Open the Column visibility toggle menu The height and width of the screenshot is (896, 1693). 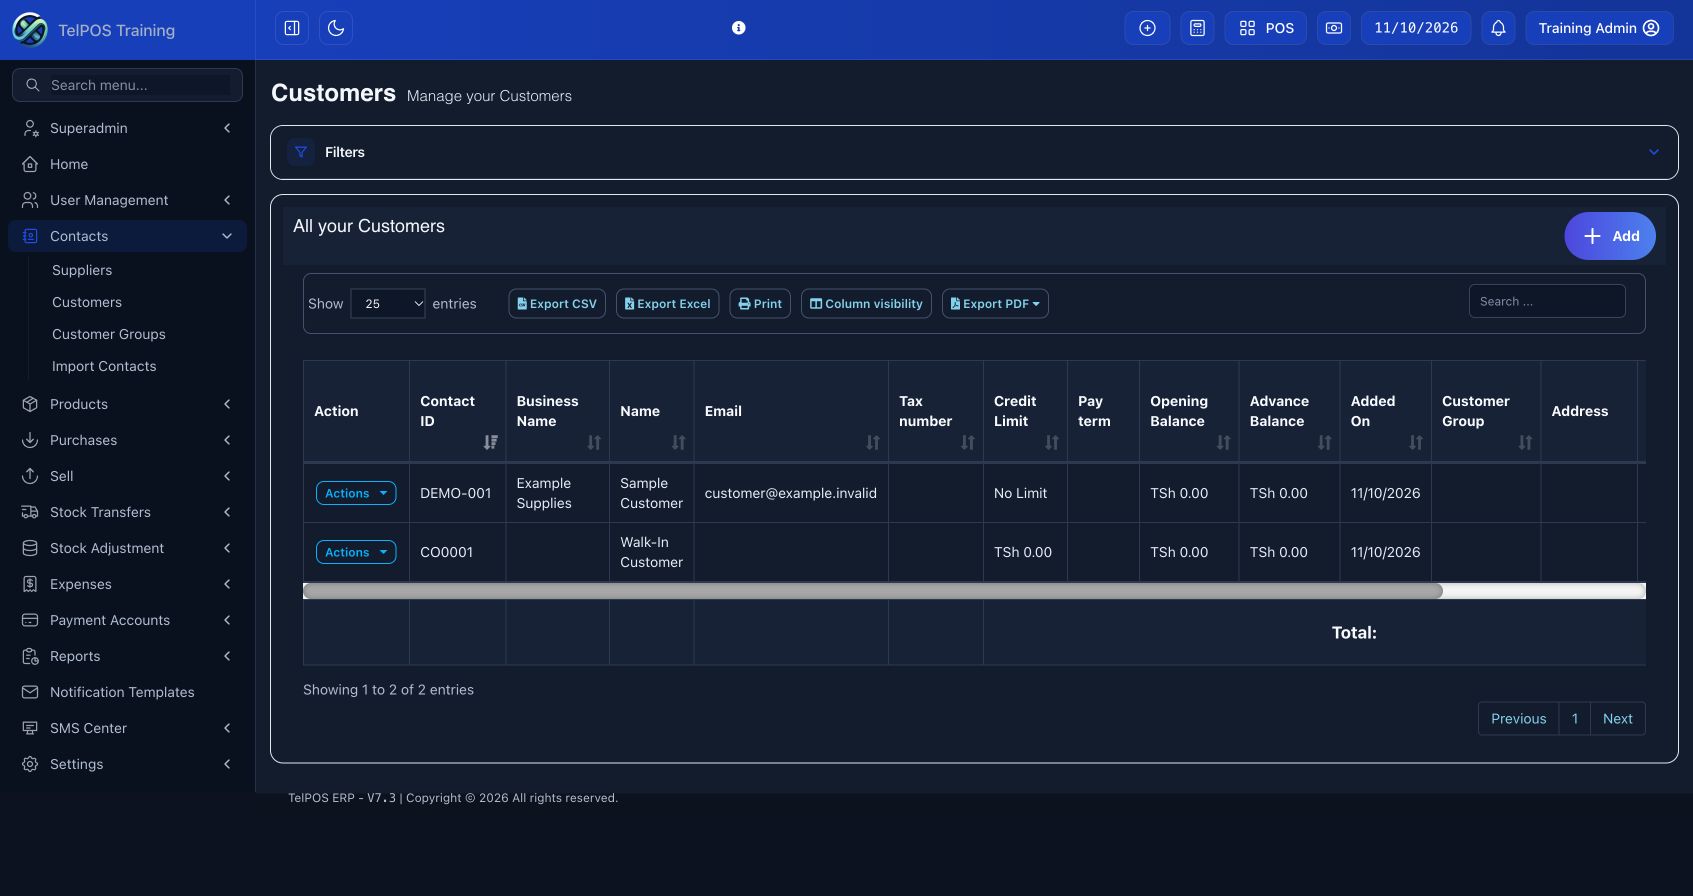pos(866,304)
